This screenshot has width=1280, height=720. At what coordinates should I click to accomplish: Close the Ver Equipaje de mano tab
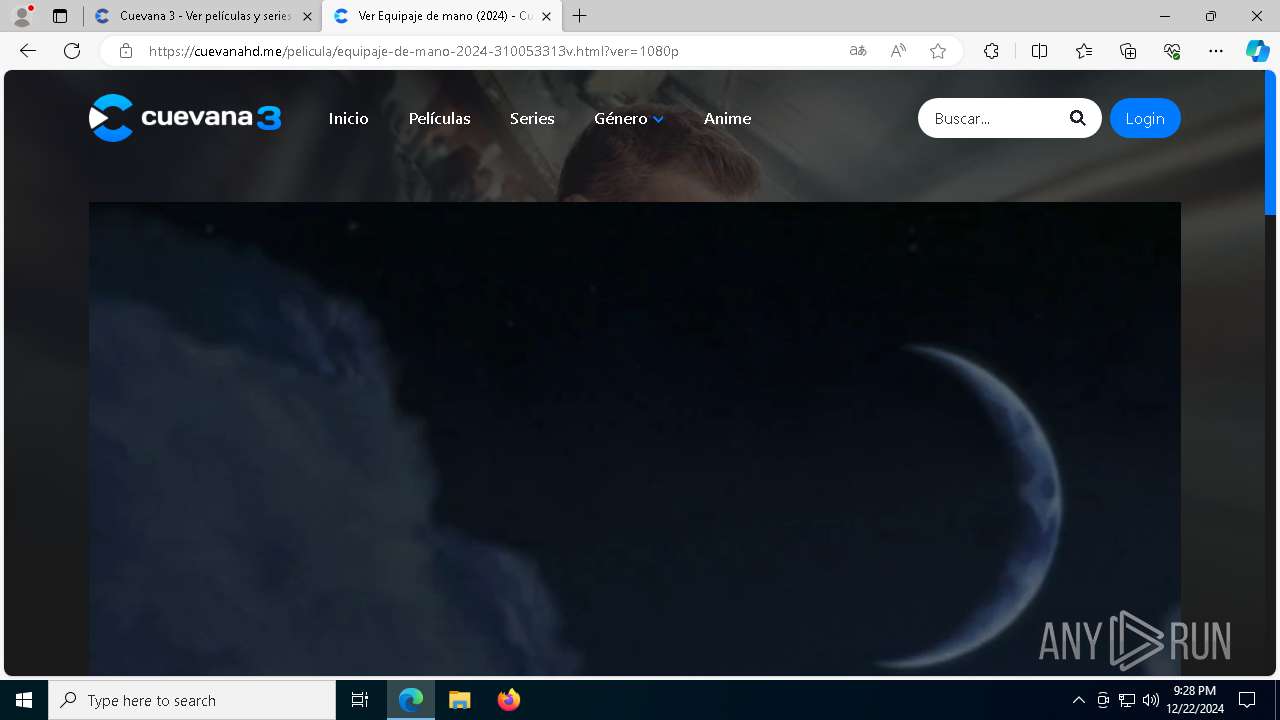[x=546, y=16]
